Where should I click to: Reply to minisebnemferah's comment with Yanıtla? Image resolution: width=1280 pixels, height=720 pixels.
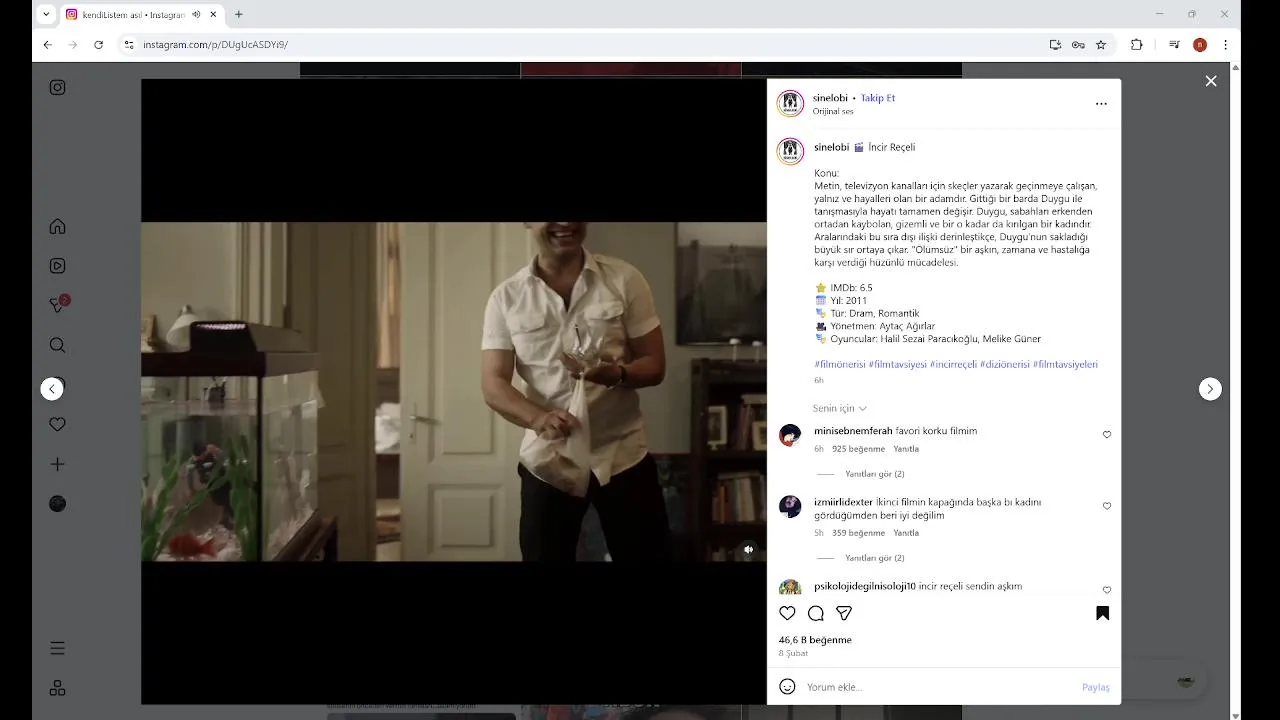[x=906, y=449]
